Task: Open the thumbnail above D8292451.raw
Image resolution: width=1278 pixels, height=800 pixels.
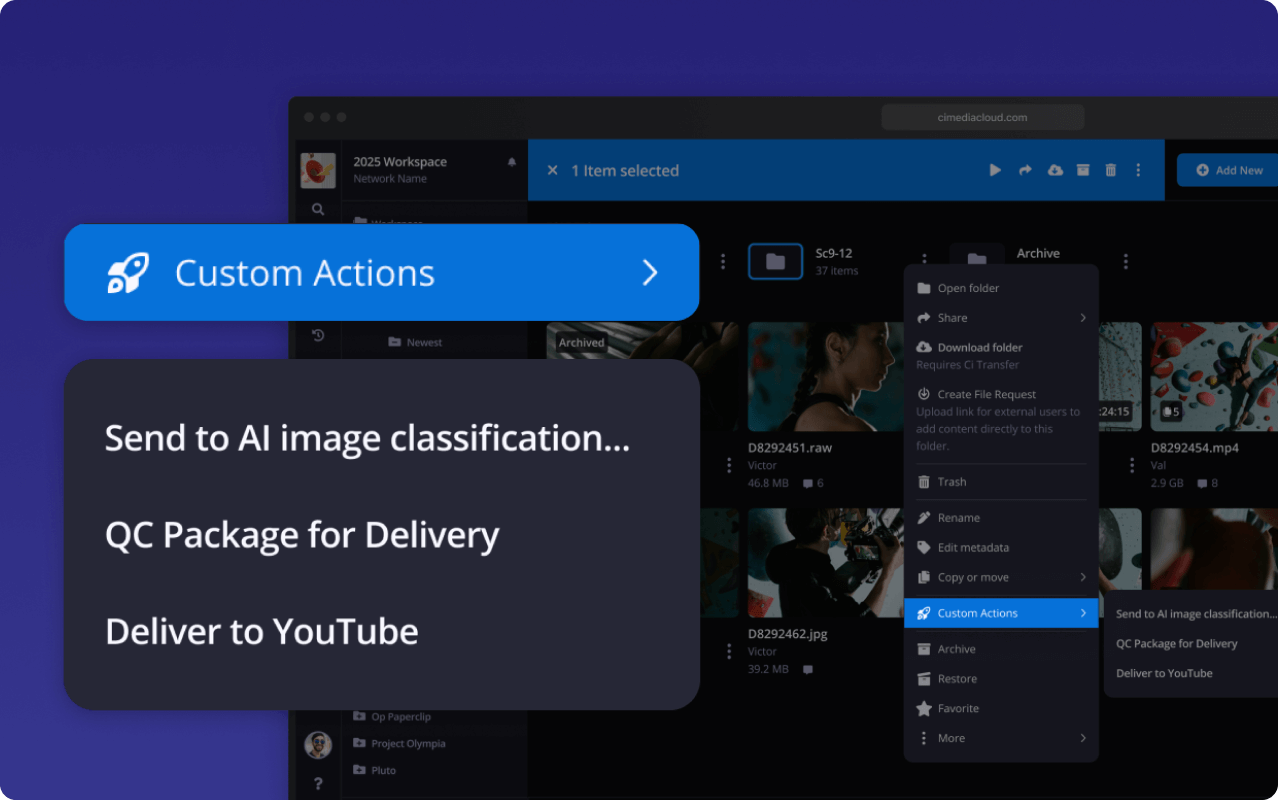Action: (825, 376)
